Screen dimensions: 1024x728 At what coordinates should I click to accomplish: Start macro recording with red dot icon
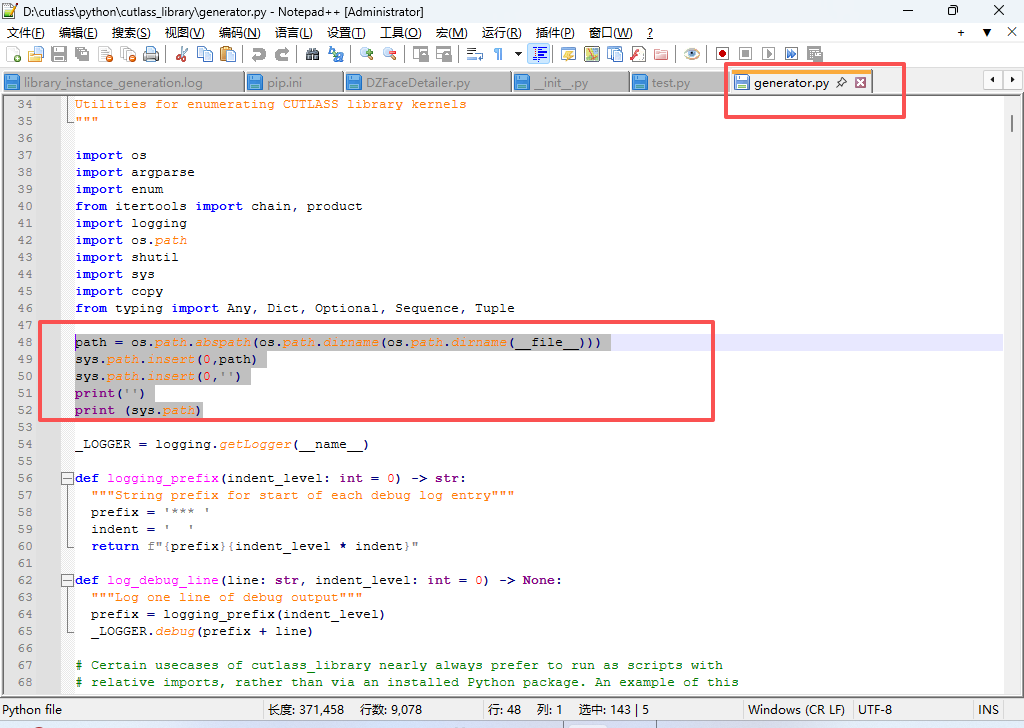point(722,54)
